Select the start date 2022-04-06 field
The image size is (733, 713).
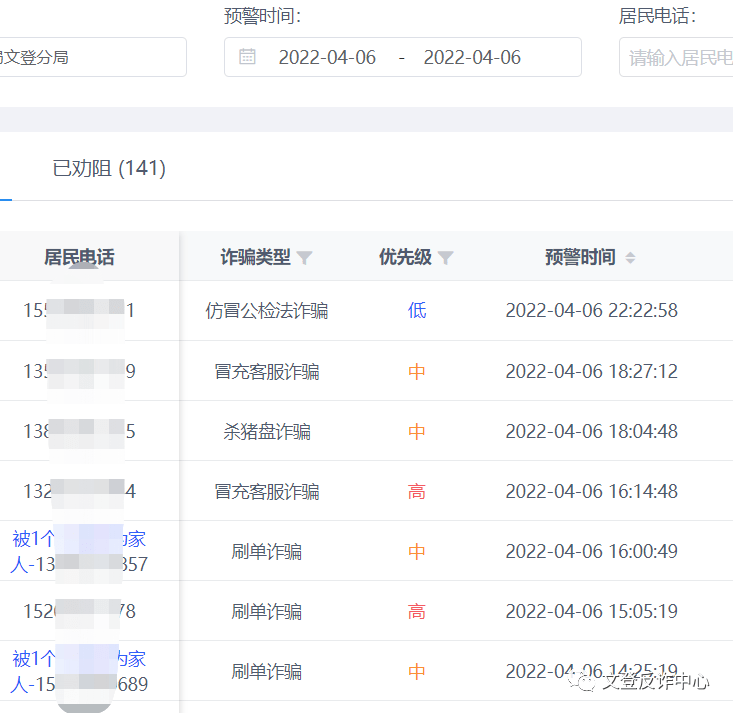[327, 57]
